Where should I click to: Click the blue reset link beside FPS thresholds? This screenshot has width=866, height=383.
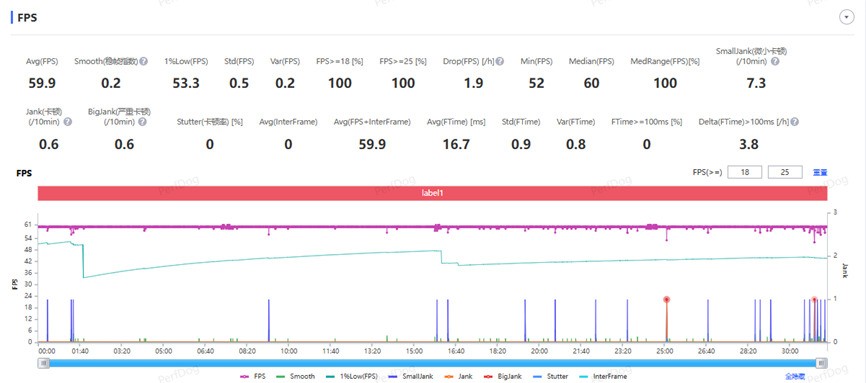point(820,172)
